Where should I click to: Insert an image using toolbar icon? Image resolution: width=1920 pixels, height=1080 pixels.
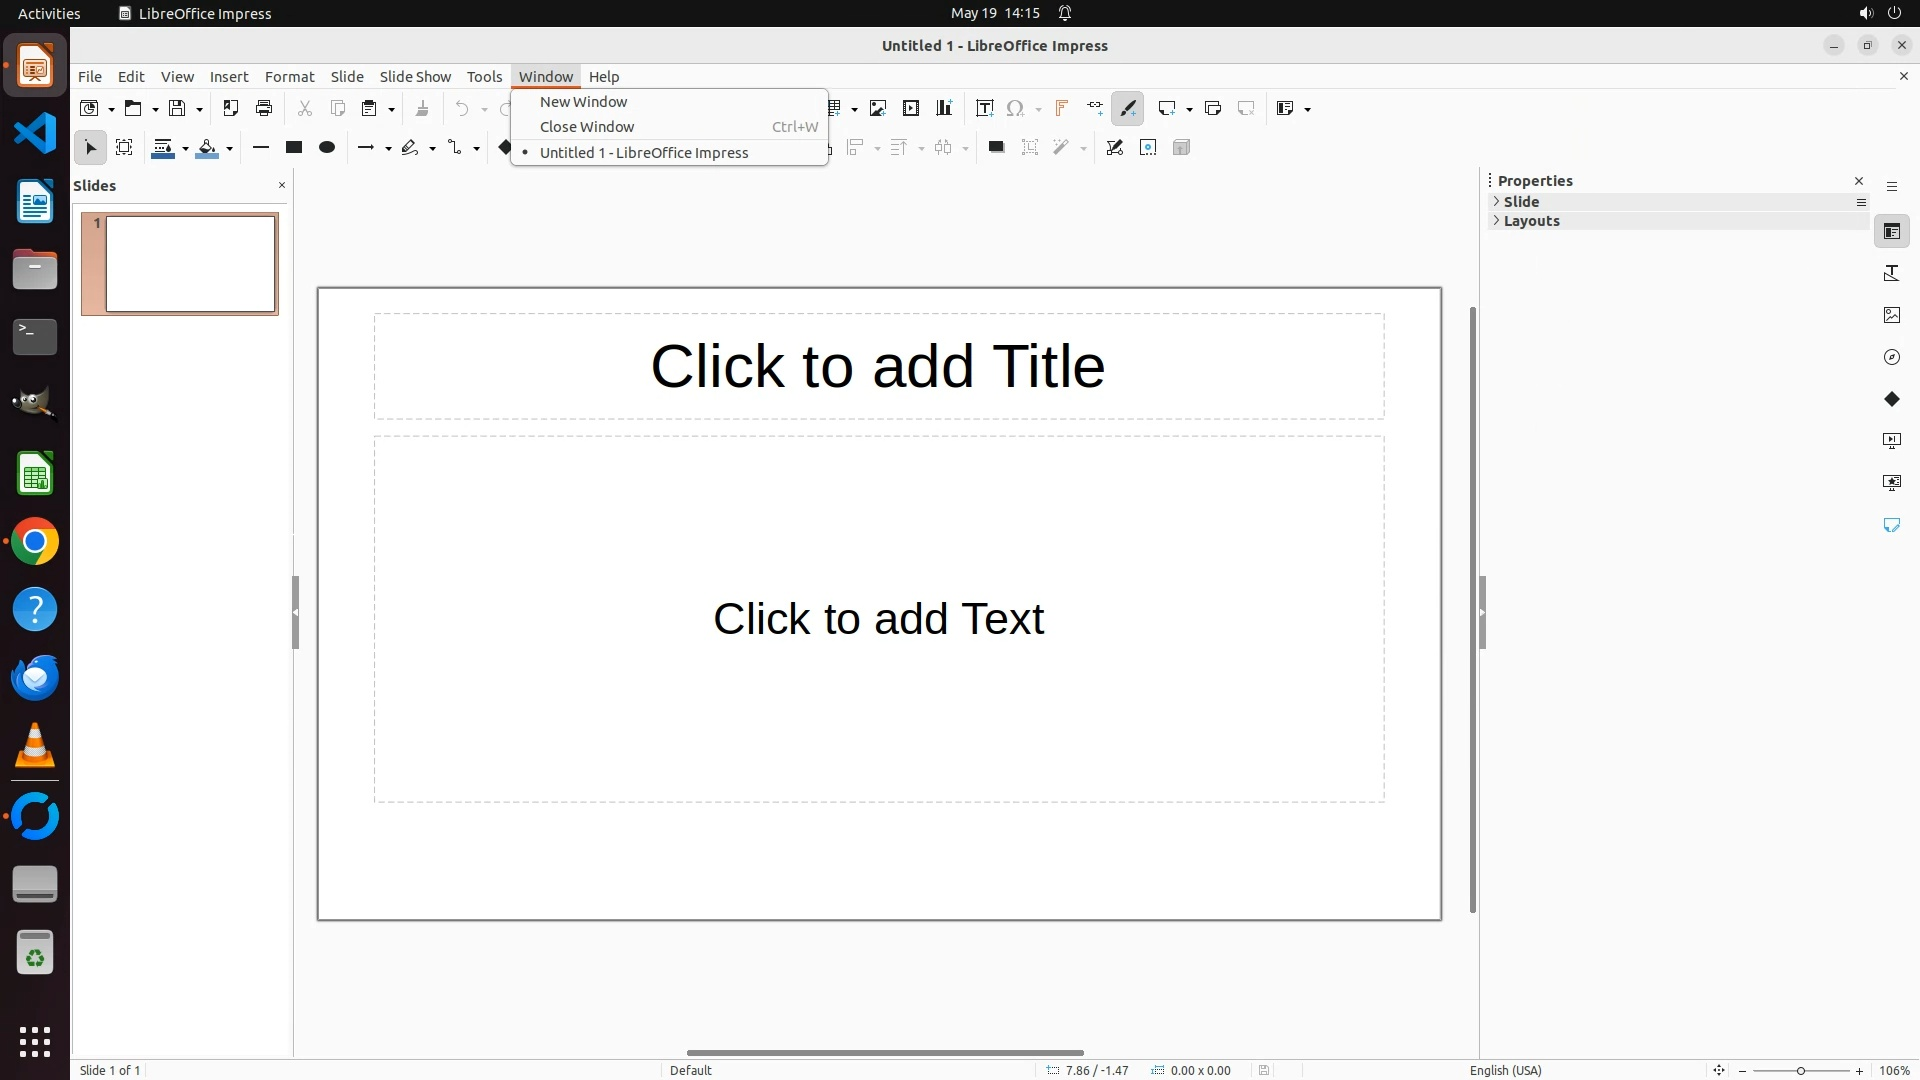pyautogui.click(x=878, y=108)
